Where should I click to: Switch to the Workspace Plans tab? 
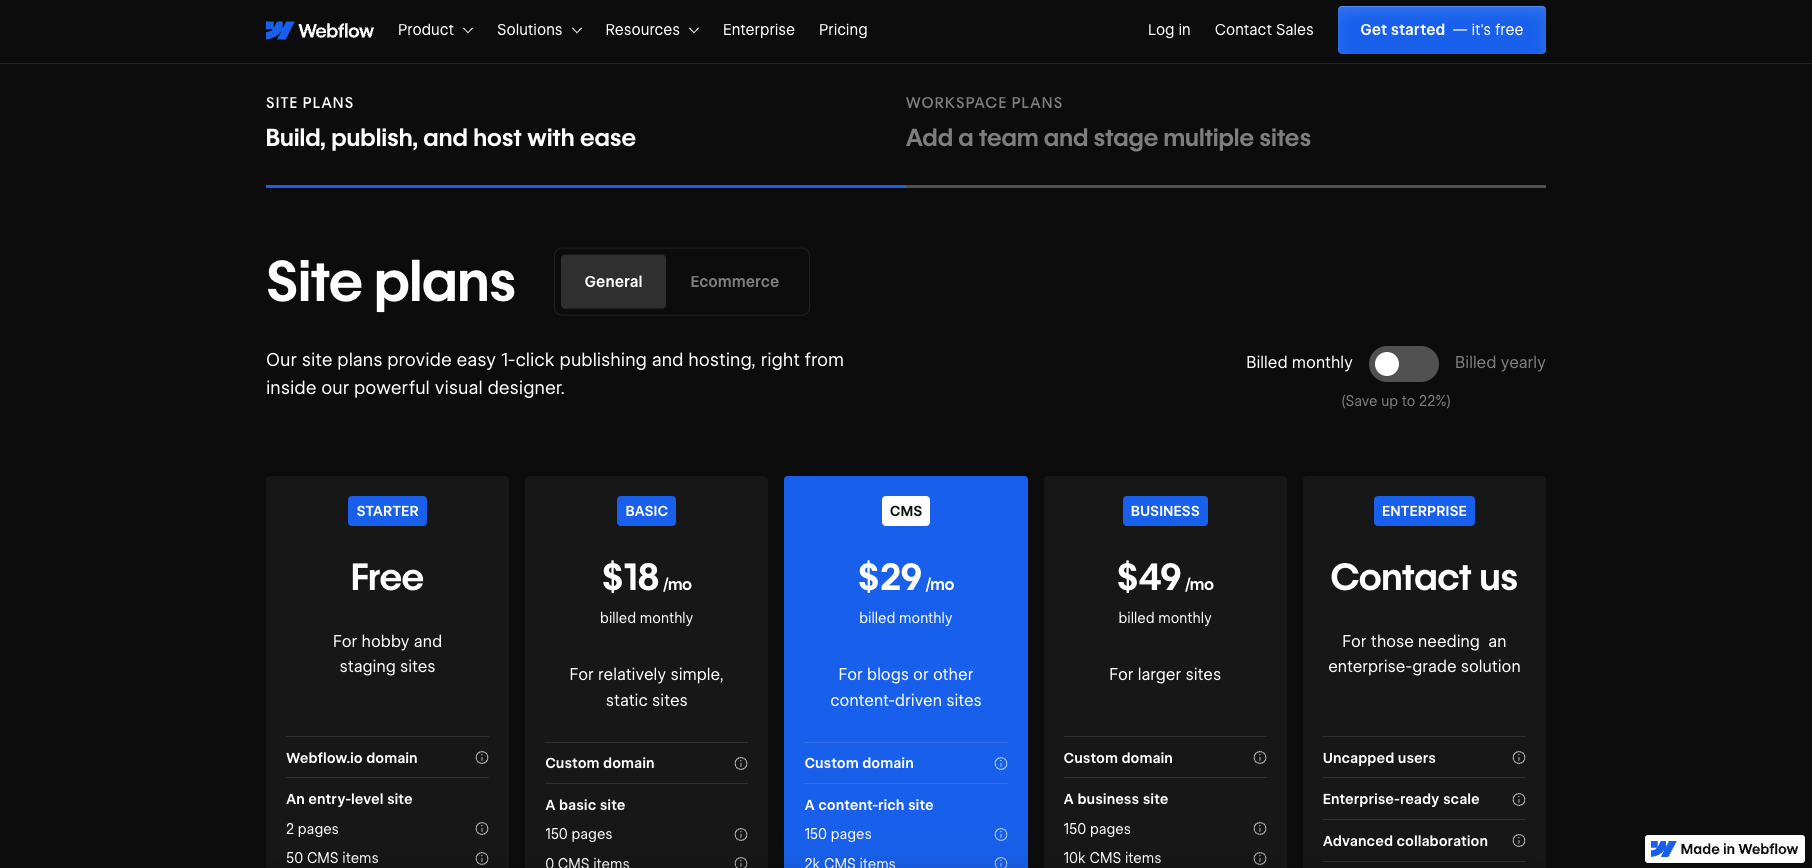[x=1107, y=125]
